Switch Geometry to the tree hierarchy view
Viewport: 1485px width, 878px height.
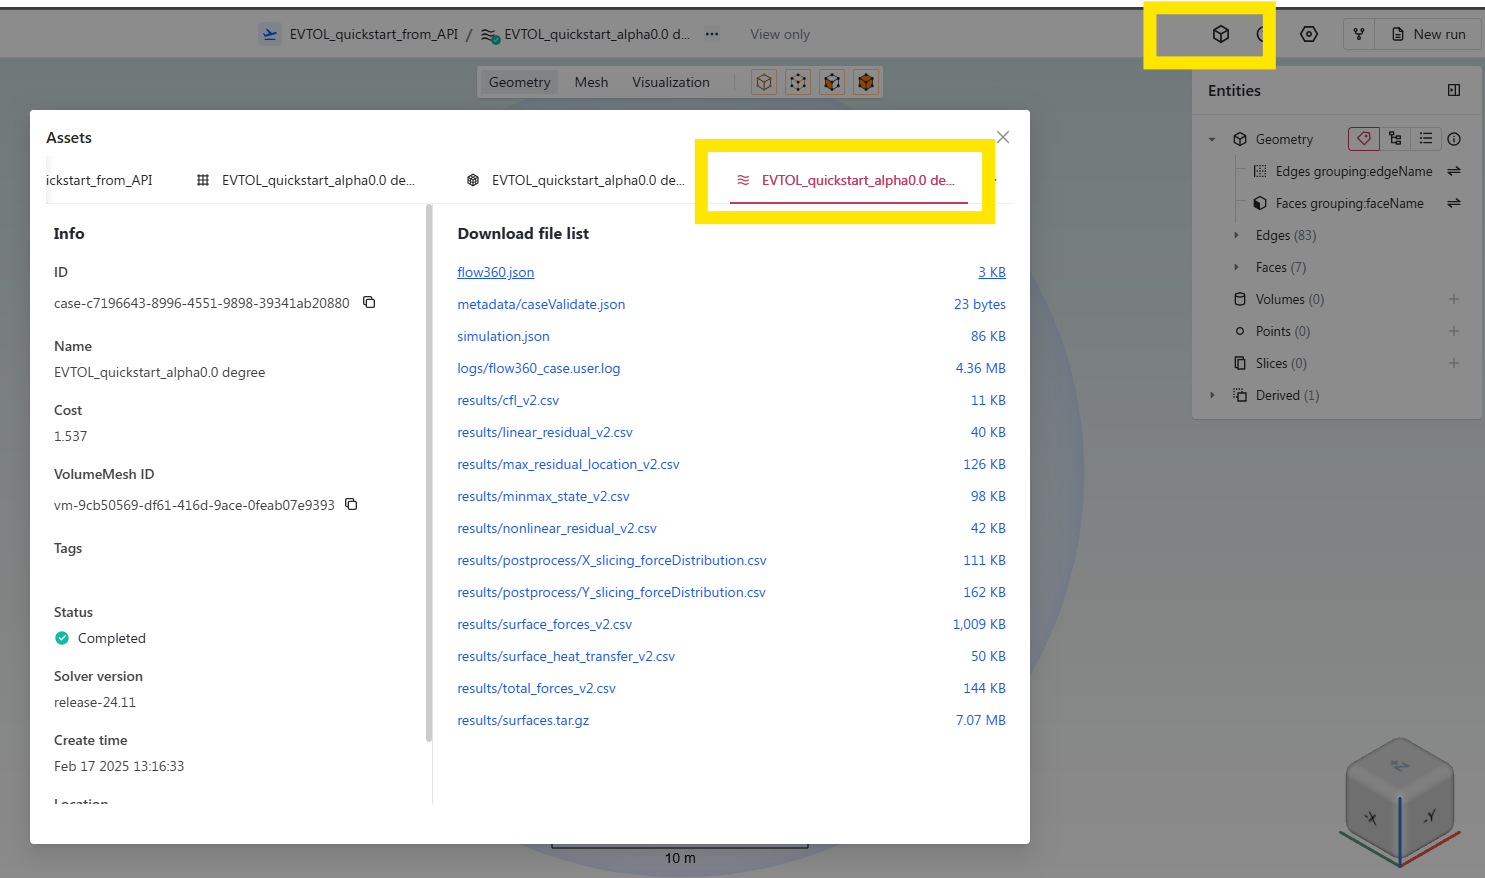tap(1395, 139)
